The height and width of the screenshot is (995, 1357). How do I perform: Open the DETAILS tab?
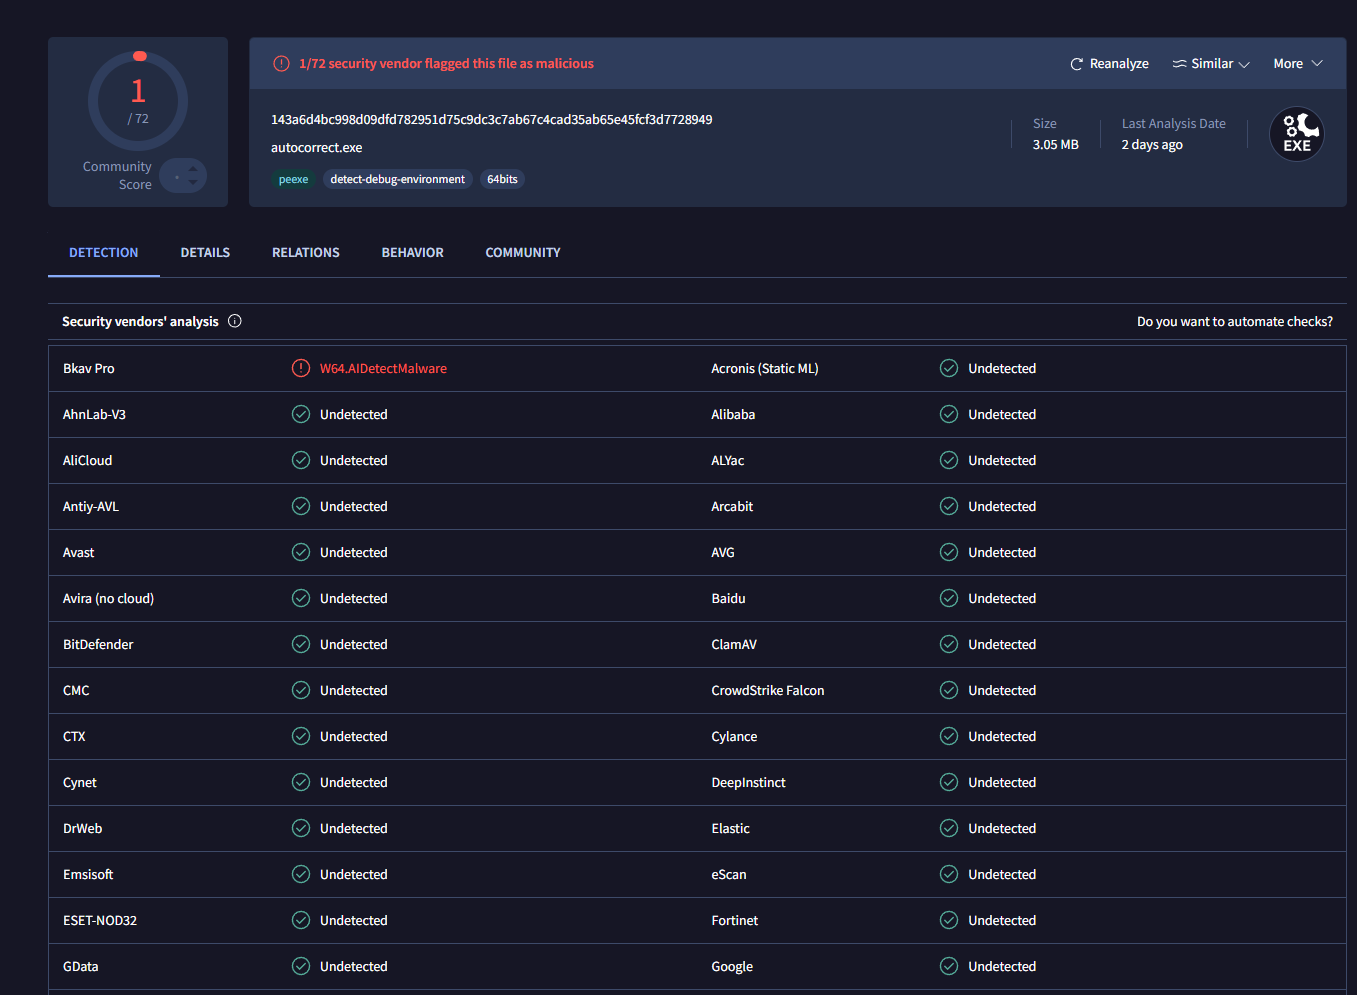[x=205, y=253]
